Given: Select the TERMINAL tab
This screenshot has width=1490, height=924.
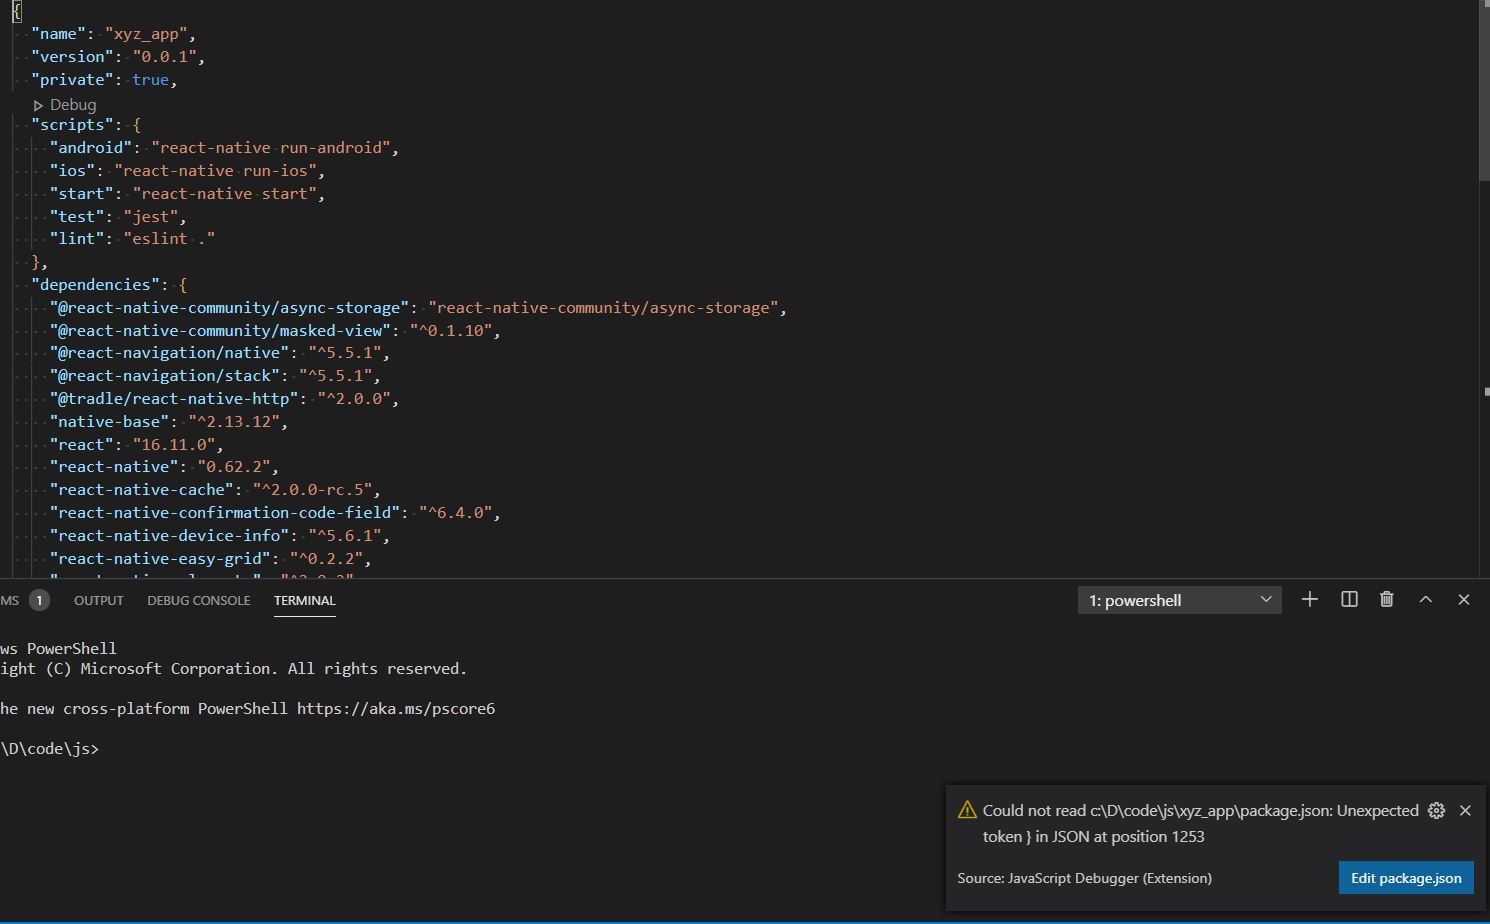Looking at the screenshot, I should 304,600.
